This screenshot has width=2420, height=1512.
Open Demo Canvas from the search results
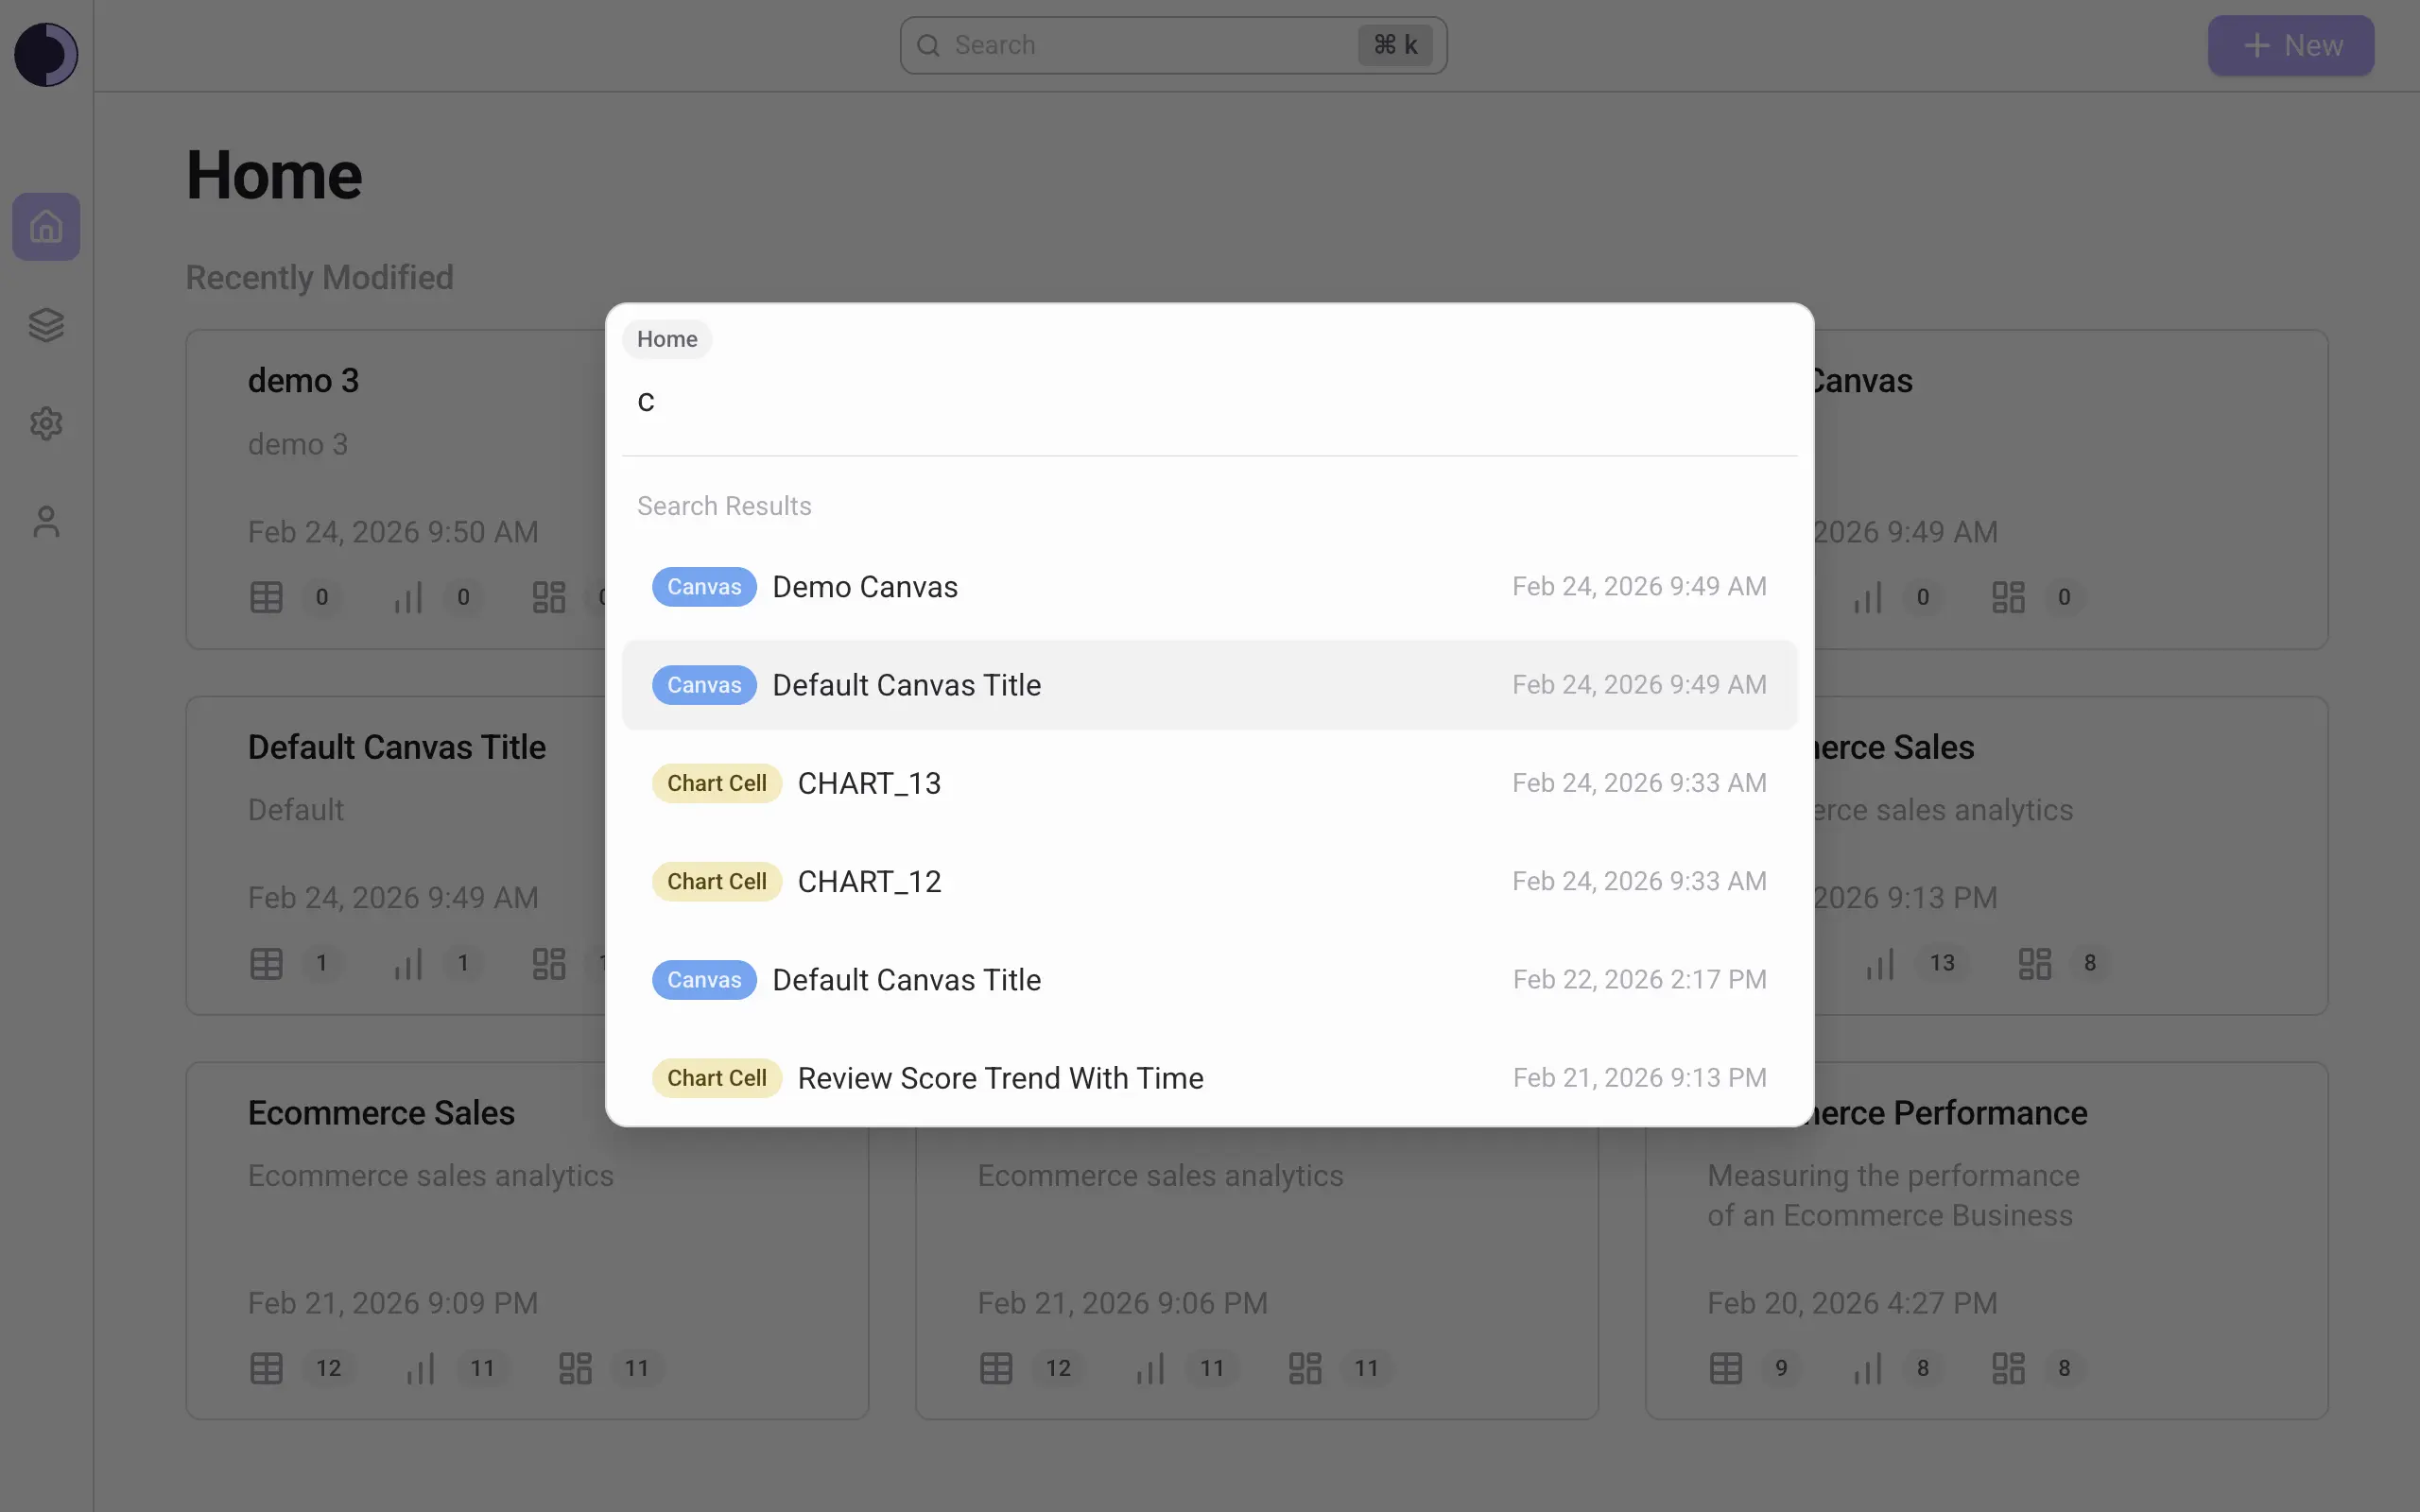click(x=864, y=586)
